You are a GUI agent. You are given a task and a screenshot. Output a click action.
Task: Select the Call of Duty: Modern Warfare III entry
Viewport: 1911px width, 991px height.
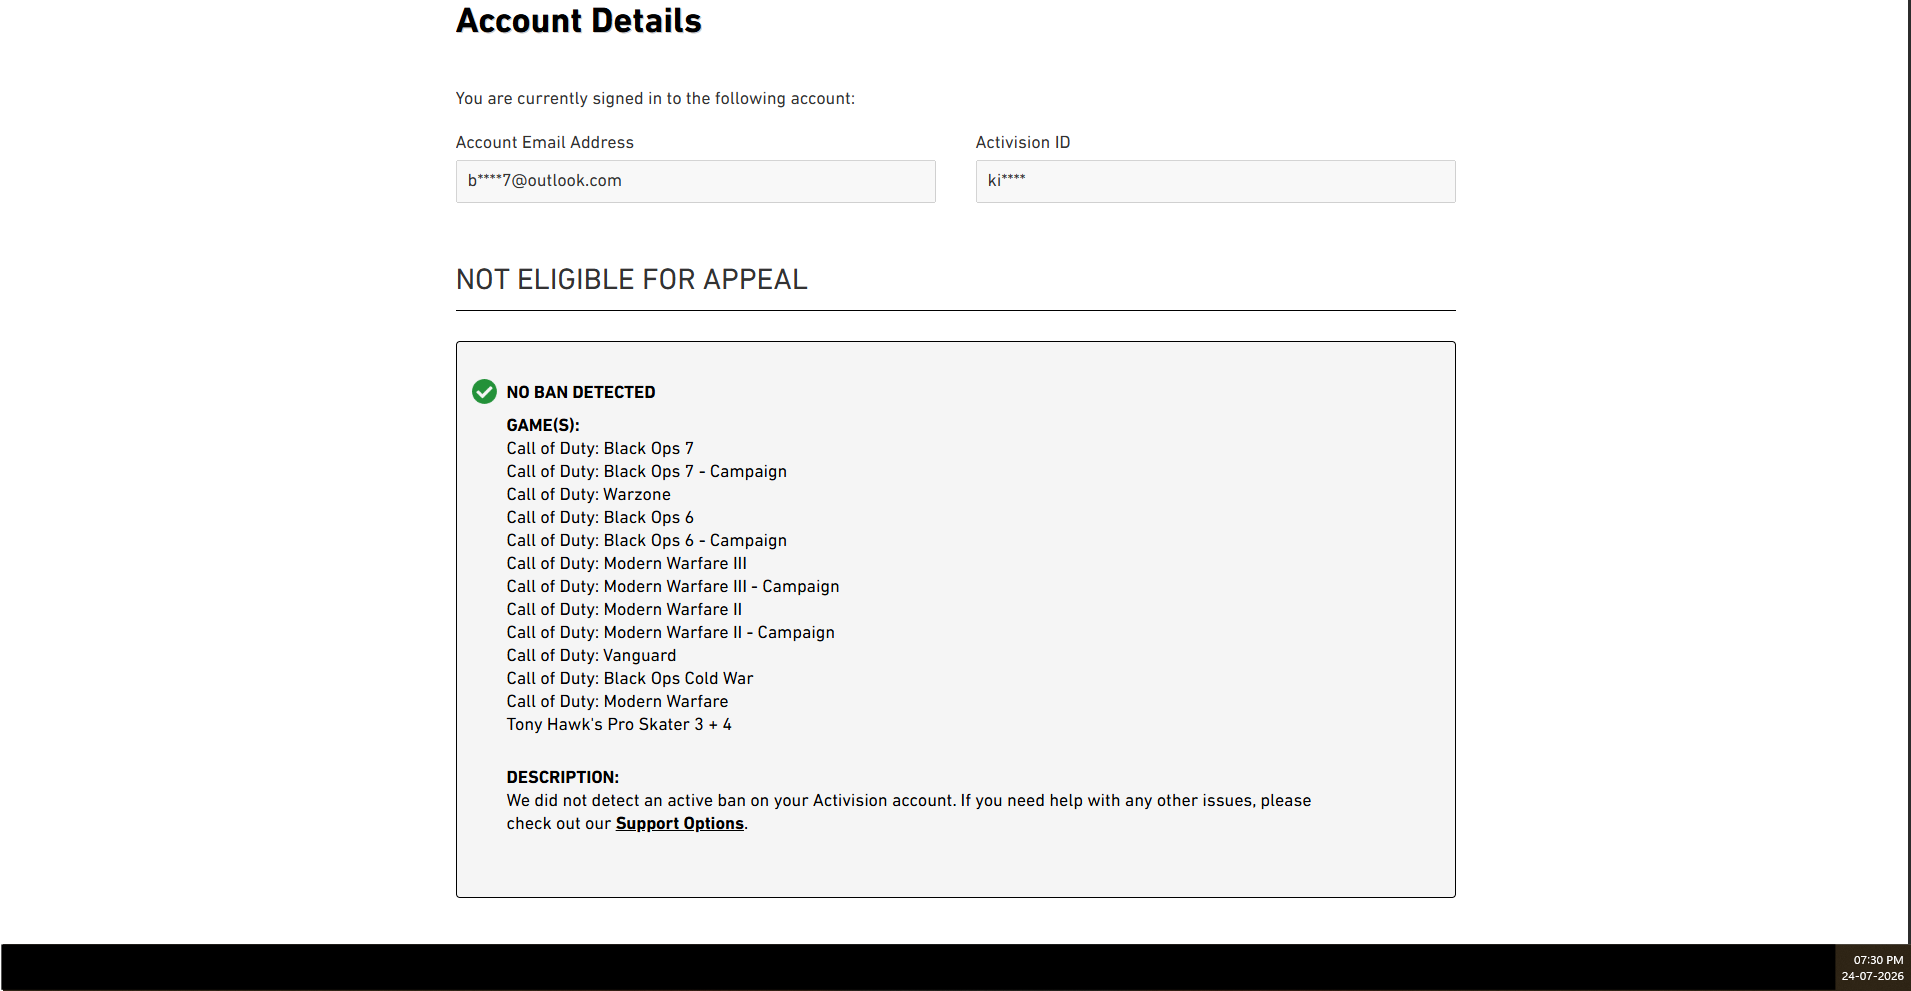click(x=627, y=563)
